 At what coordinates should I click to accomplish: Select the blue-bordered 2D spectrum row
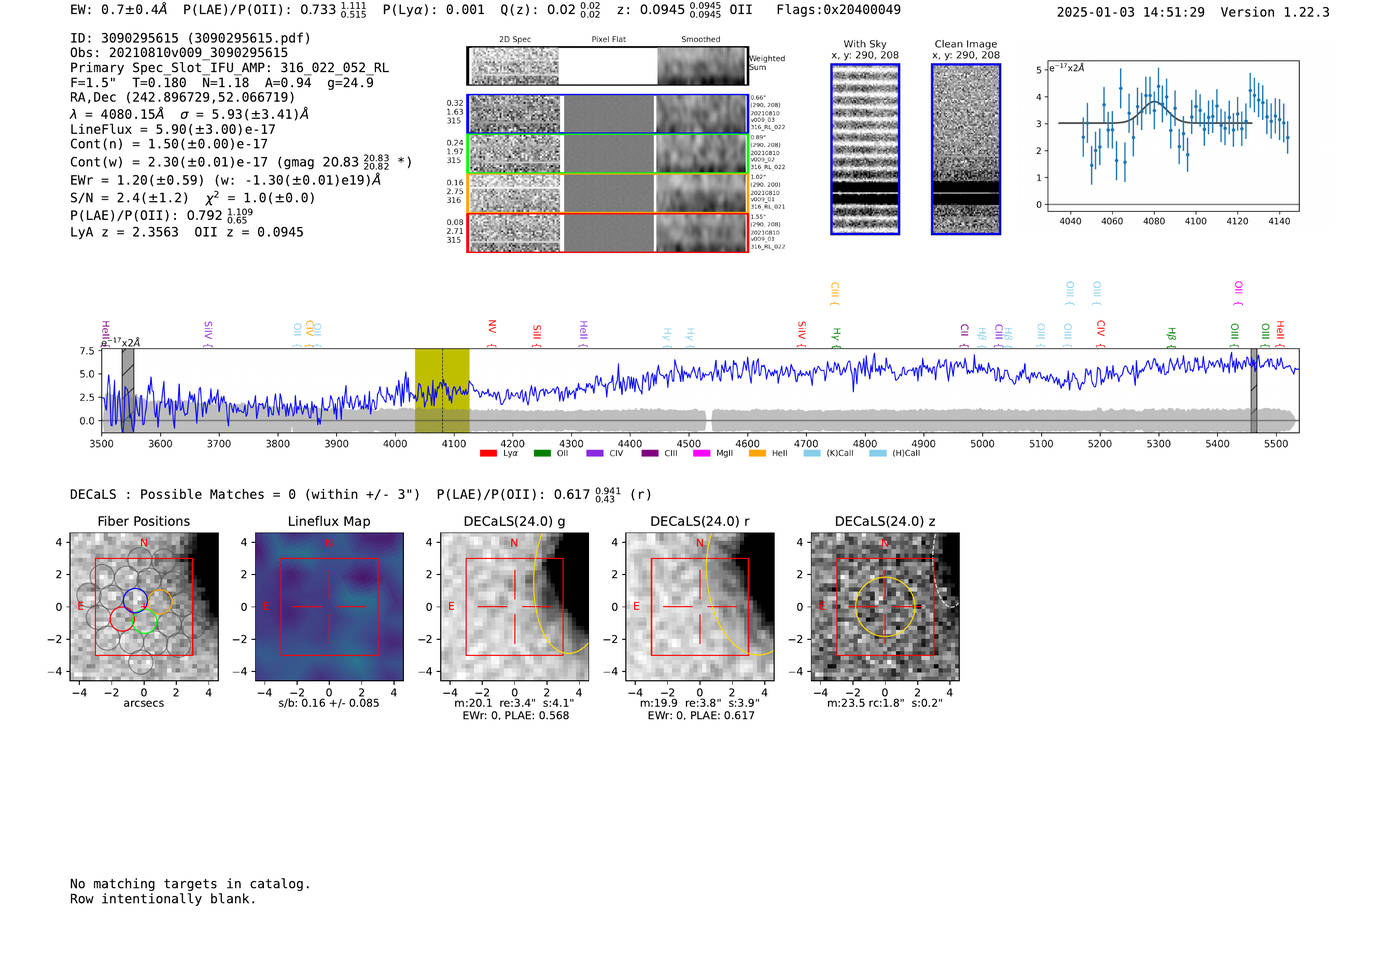click(608, 114)
